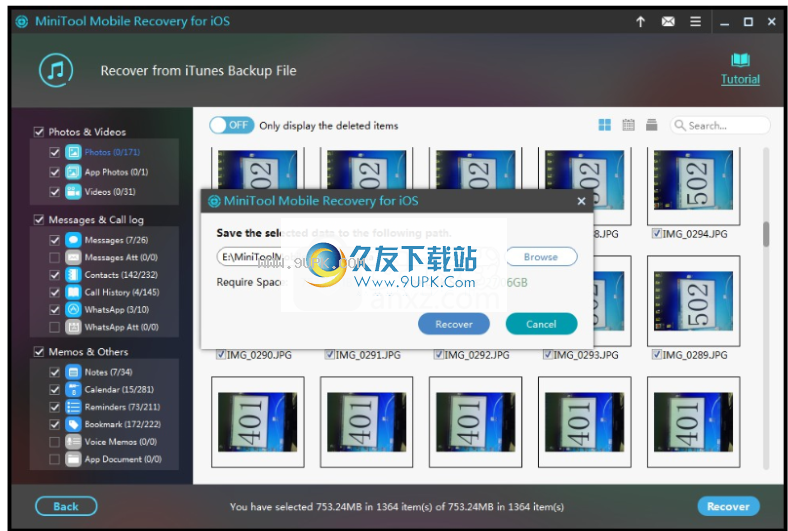Click the Calendar icon in sidebar

point(73,389)
